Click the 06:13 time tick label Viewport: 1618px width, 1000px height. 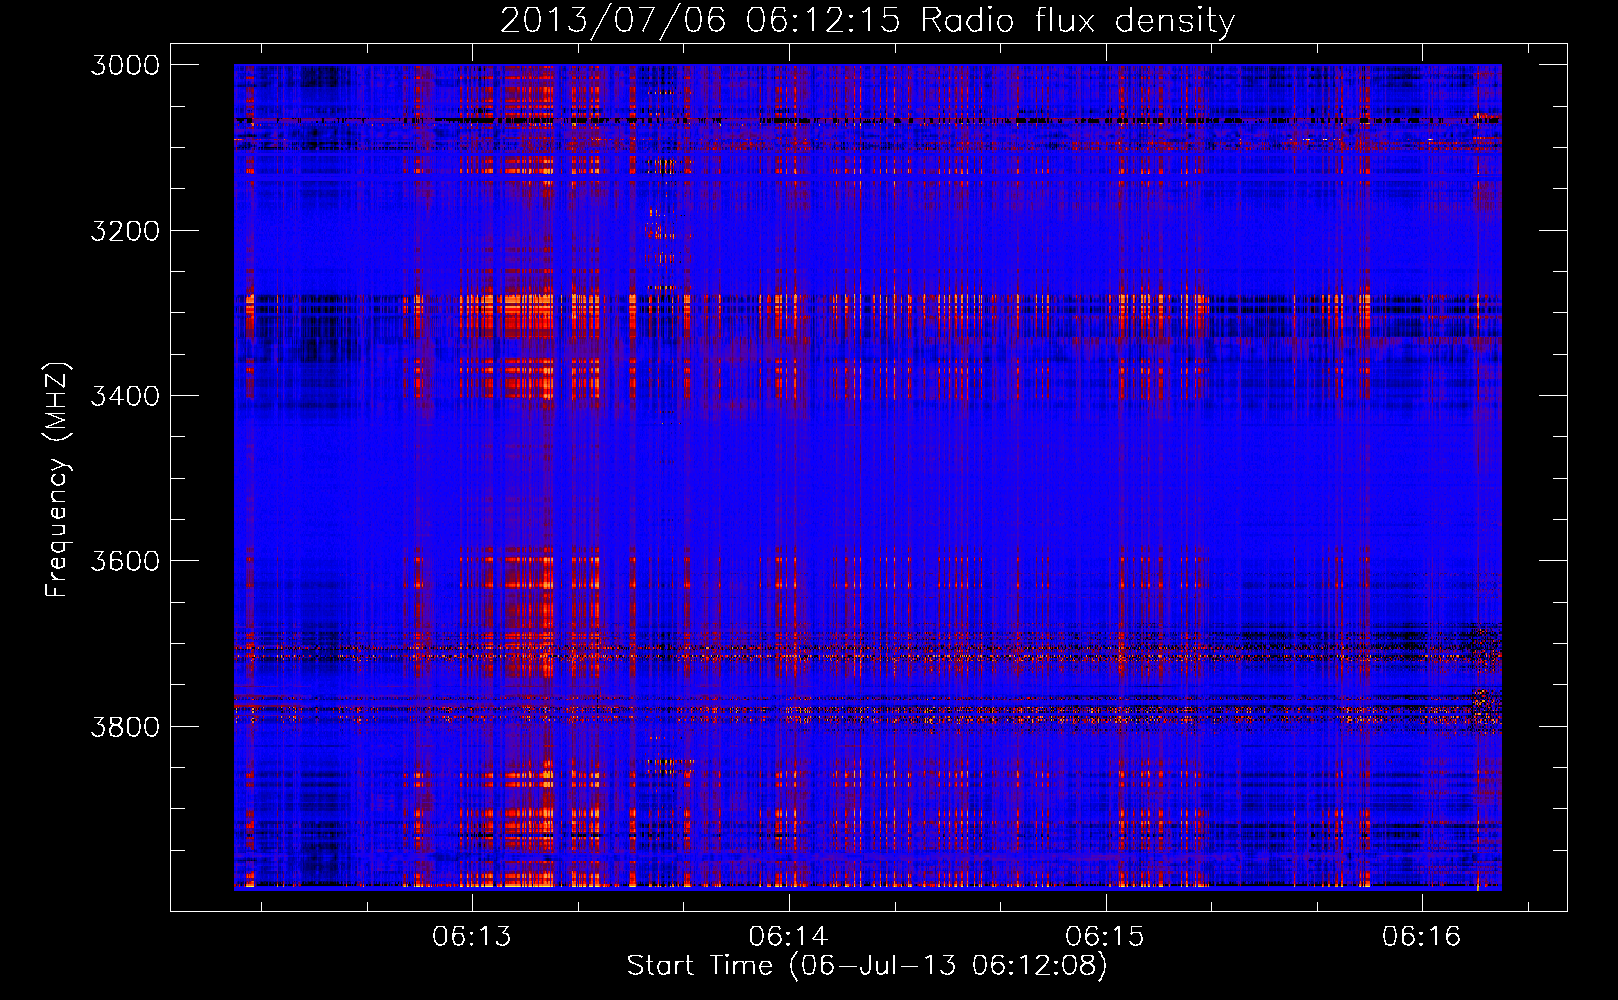472,937
